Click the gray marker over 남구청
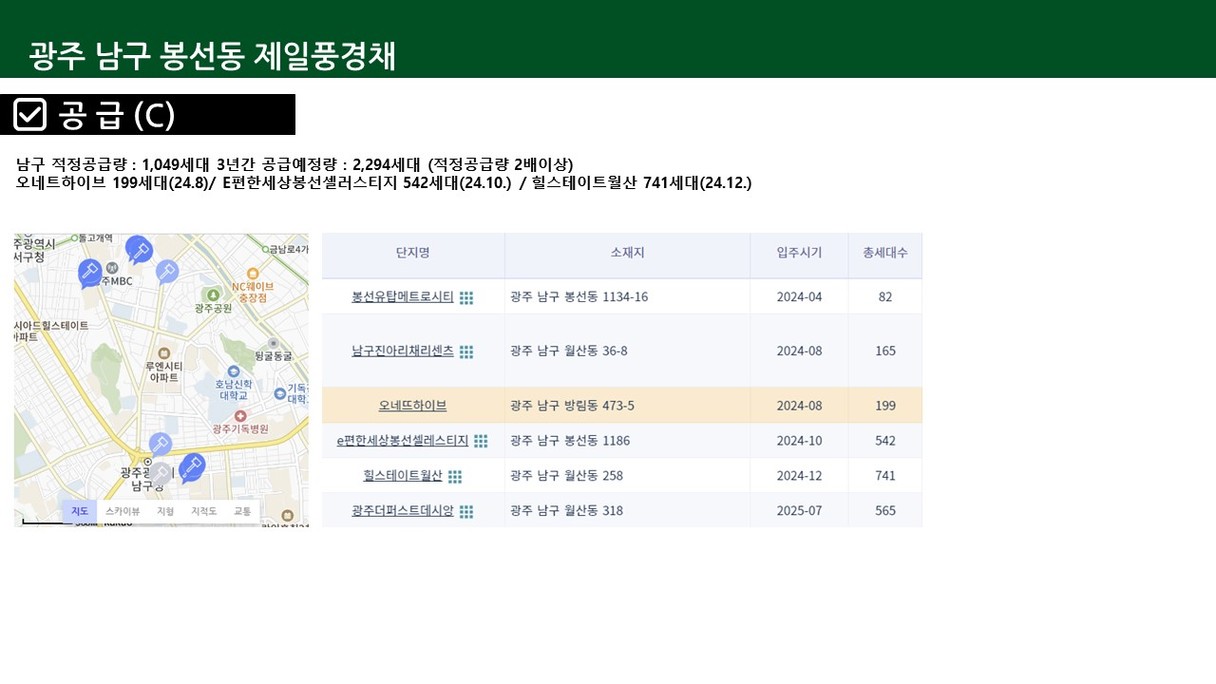Viewport: 1216px width, 684px height. (161, 472)
